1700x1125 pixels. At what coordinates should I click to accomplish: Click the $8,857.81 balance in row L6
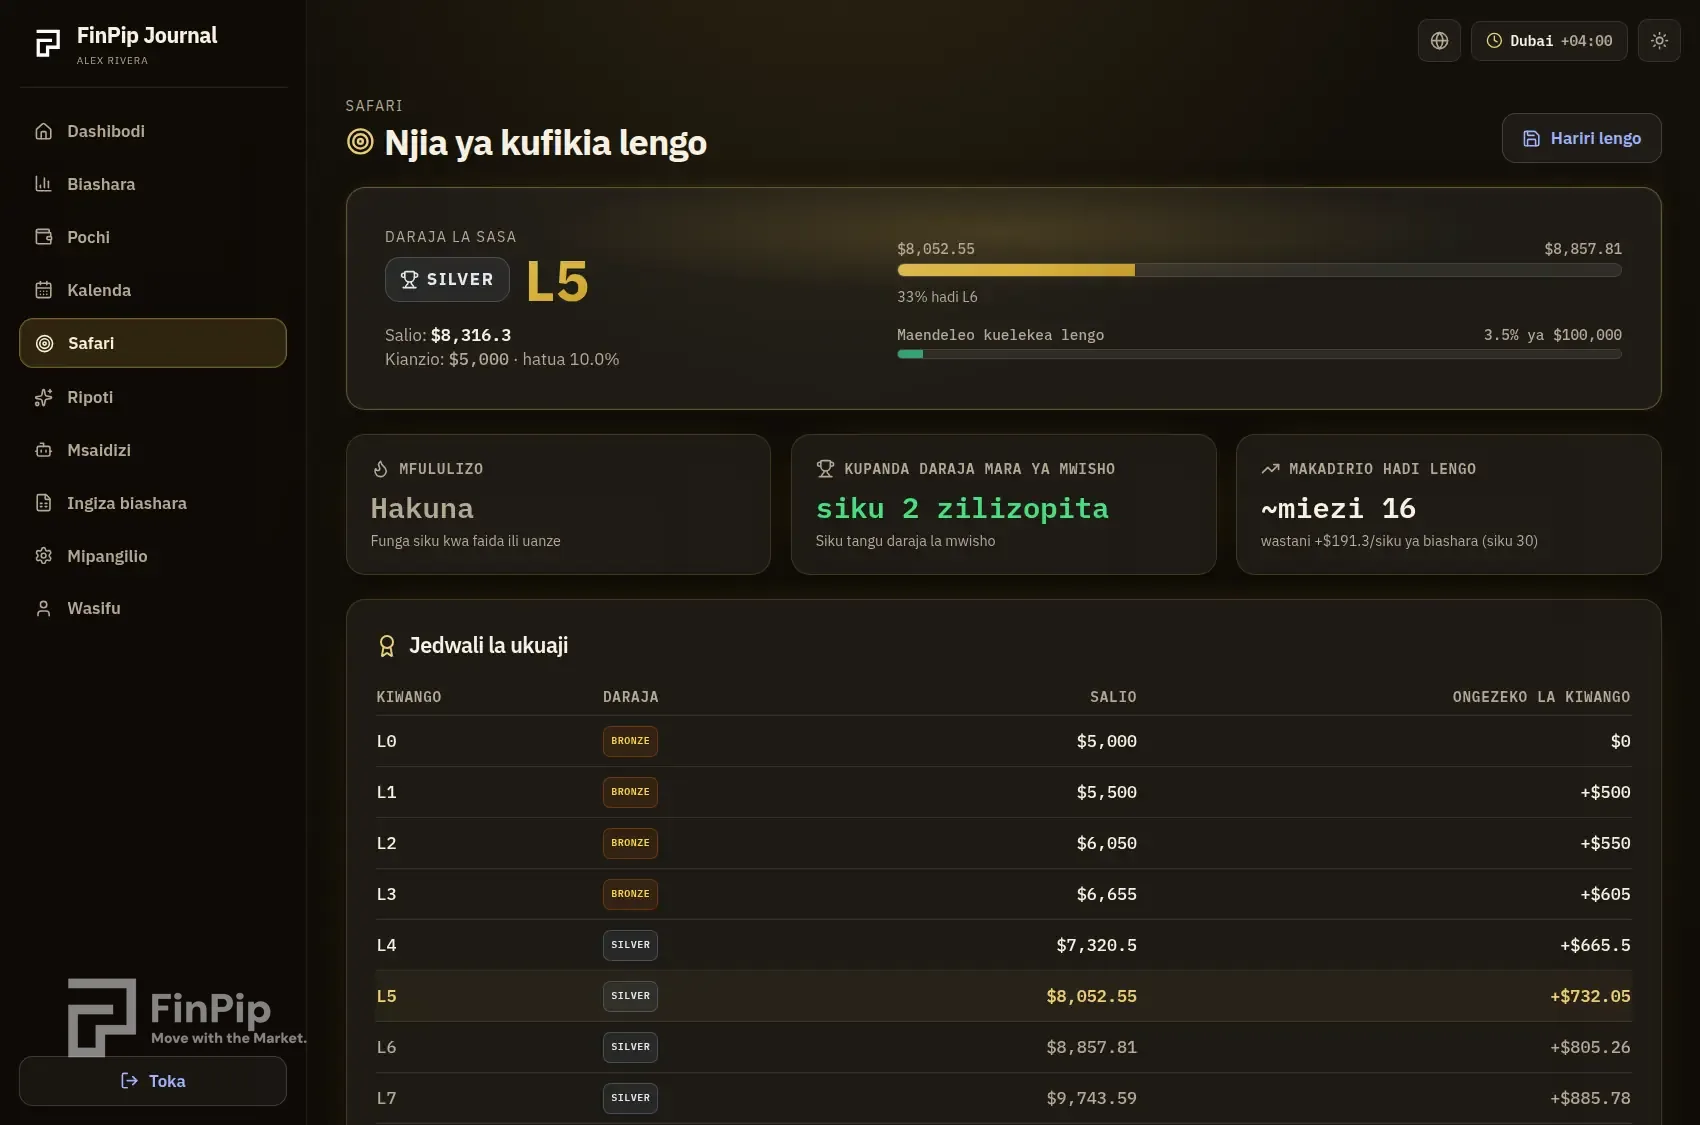[x=1091, y=1047]
